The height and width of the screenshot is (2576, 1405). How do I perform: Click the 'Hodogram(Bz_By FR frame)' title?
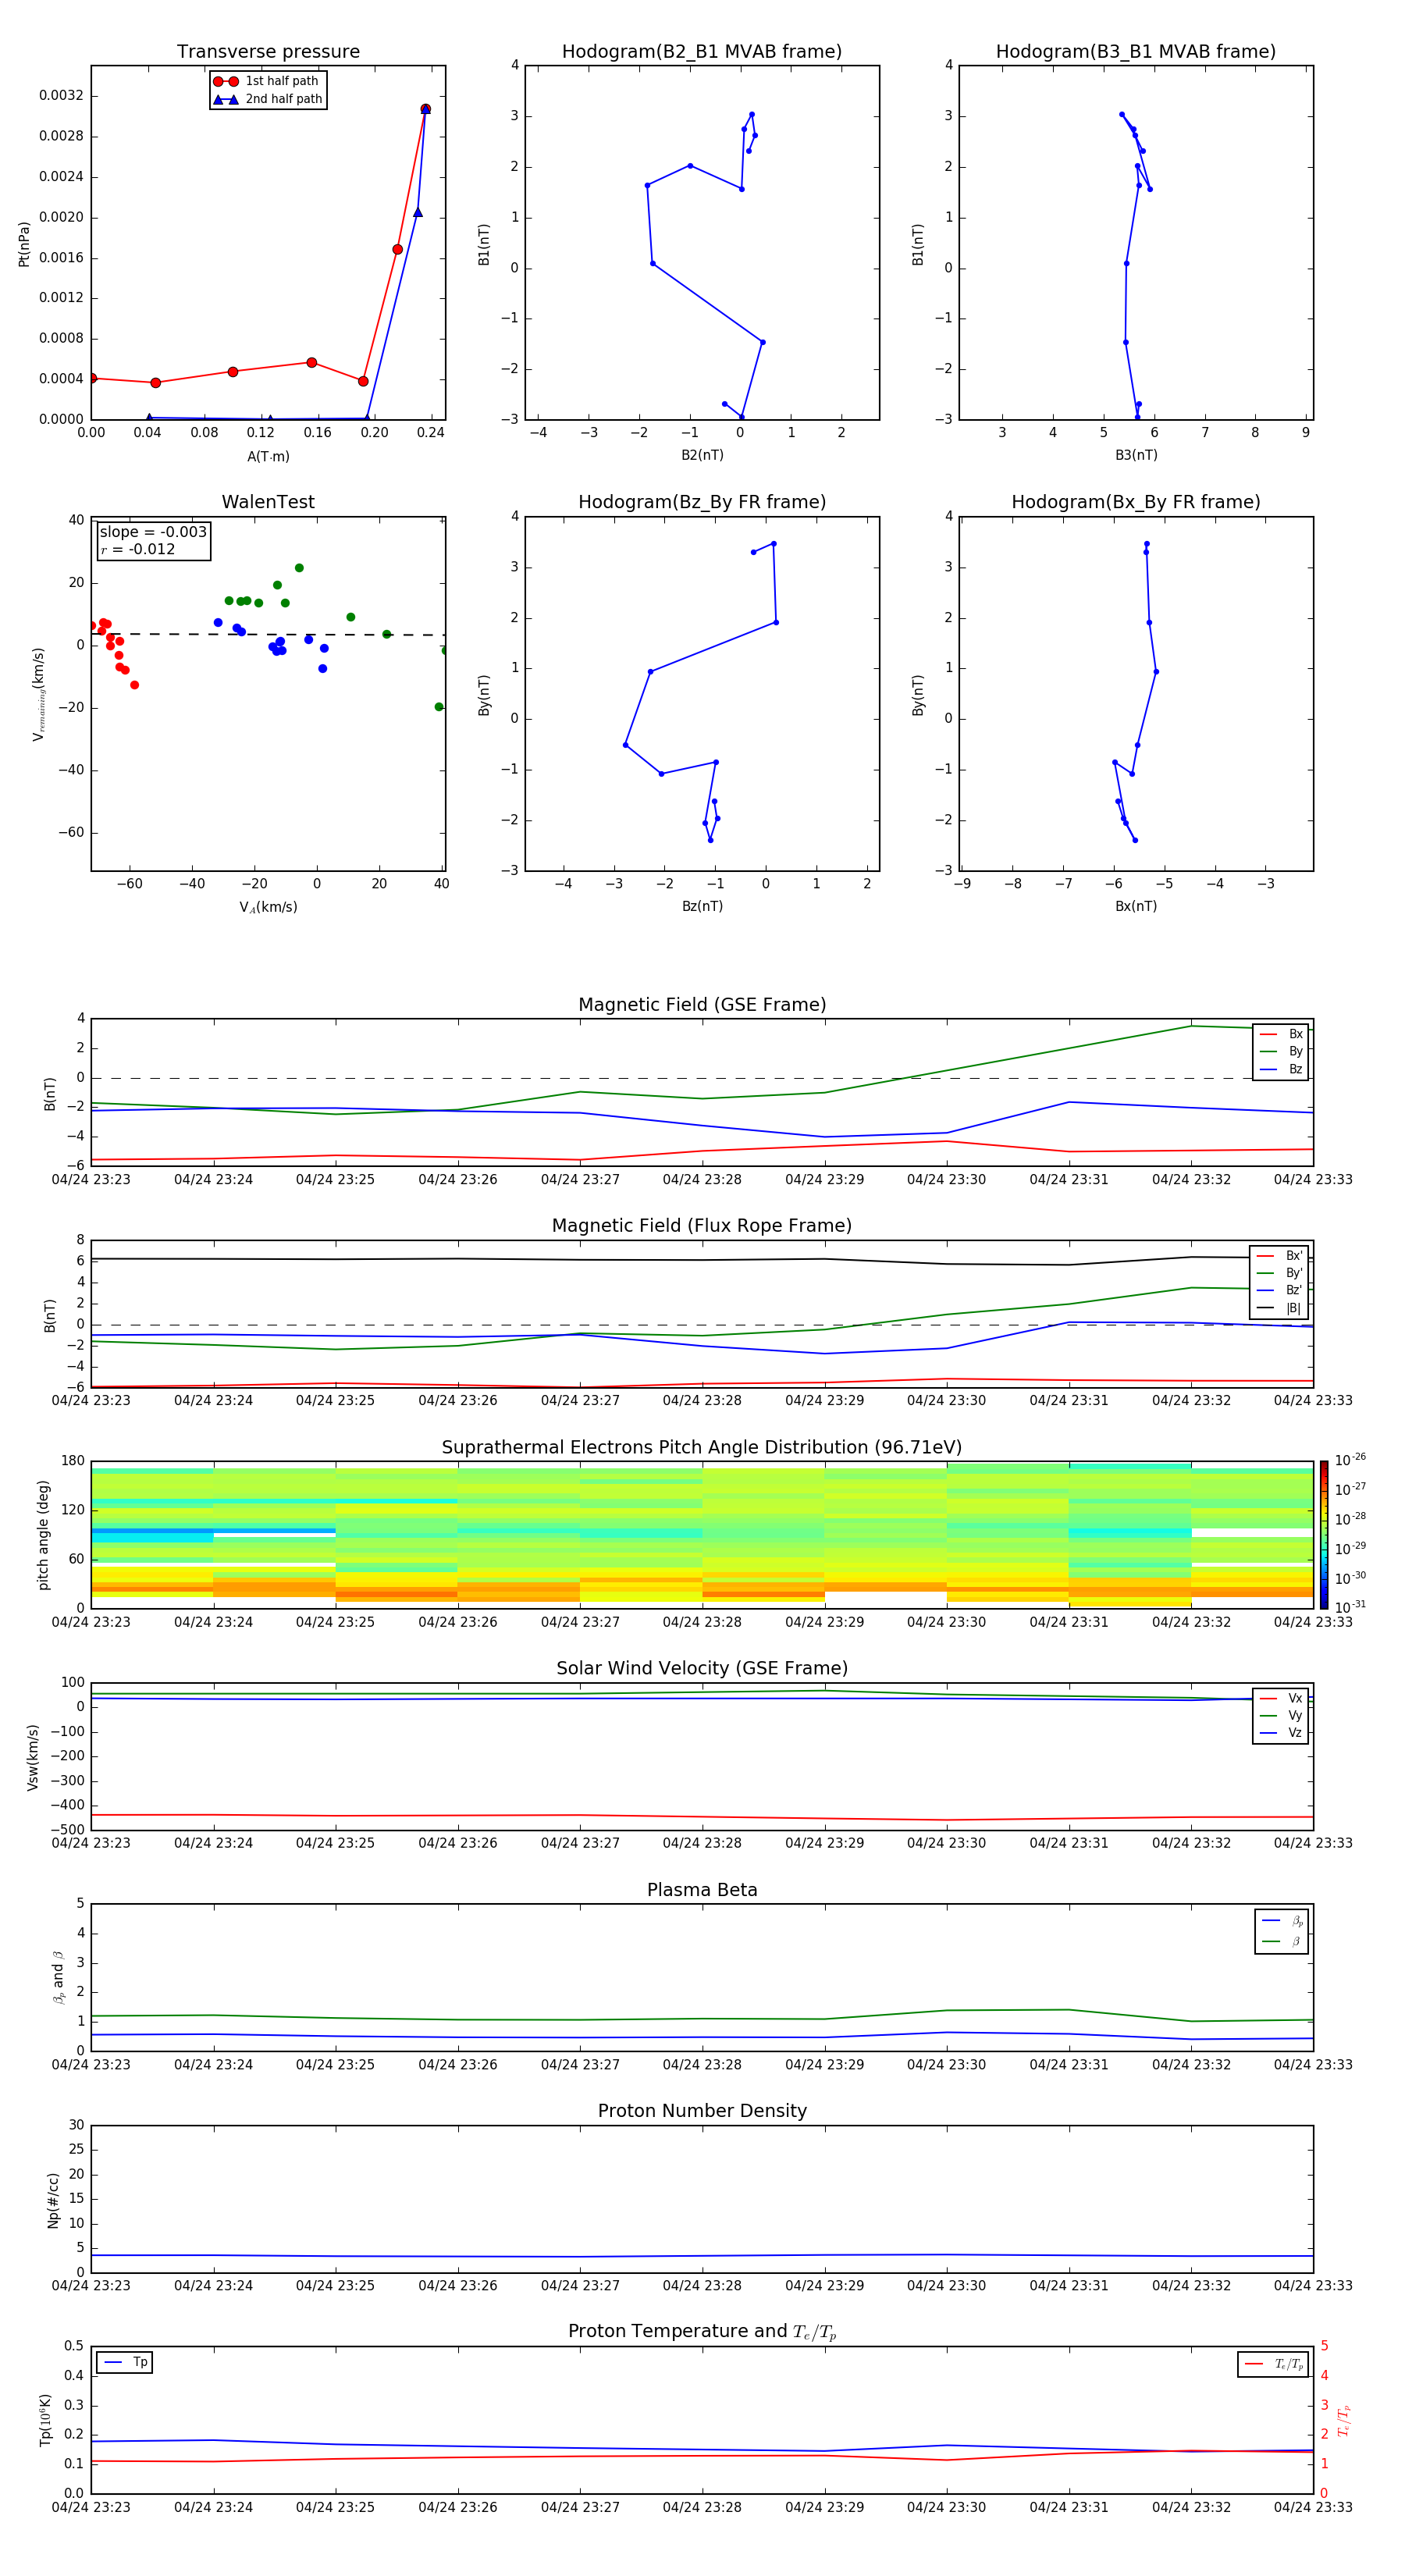click(702, 502)
